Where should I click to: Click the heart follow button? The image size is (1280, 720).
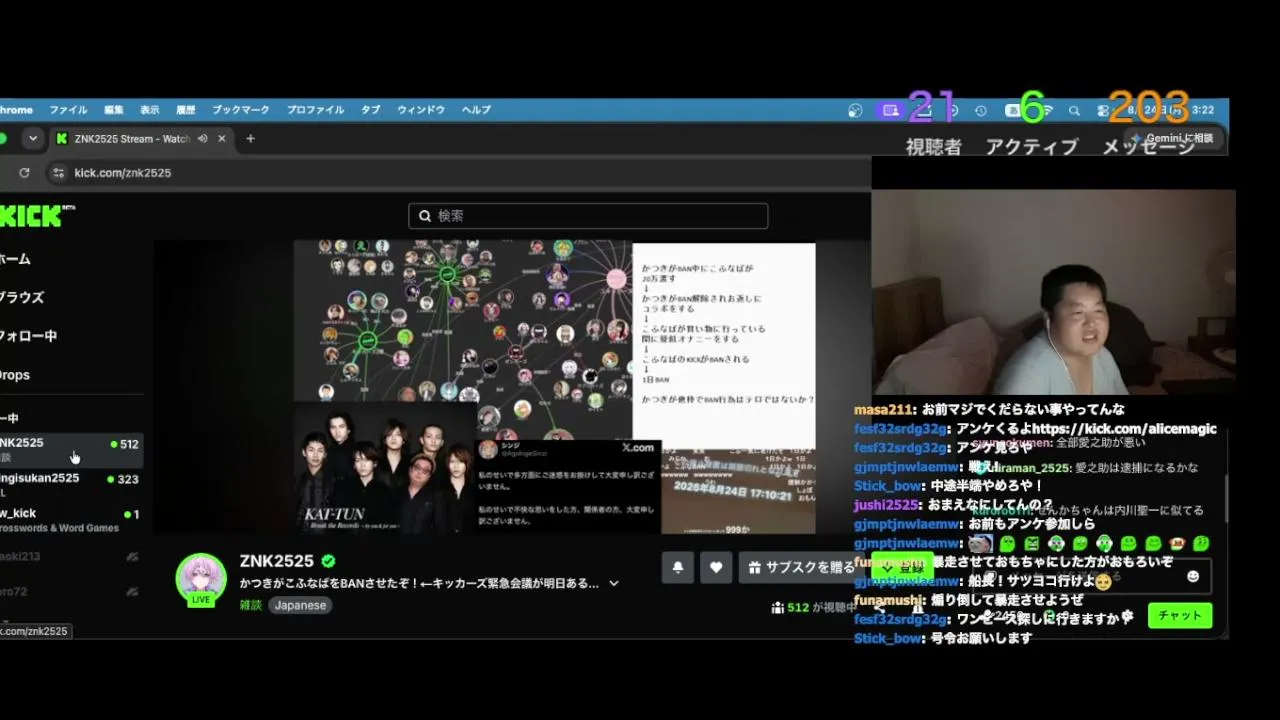coord(716,567)
